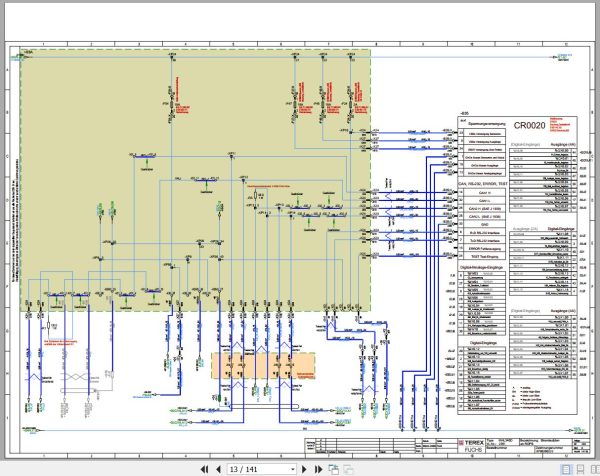Switch to continuous page view mode
600x476 pixels.
click(x=580, y=469)
